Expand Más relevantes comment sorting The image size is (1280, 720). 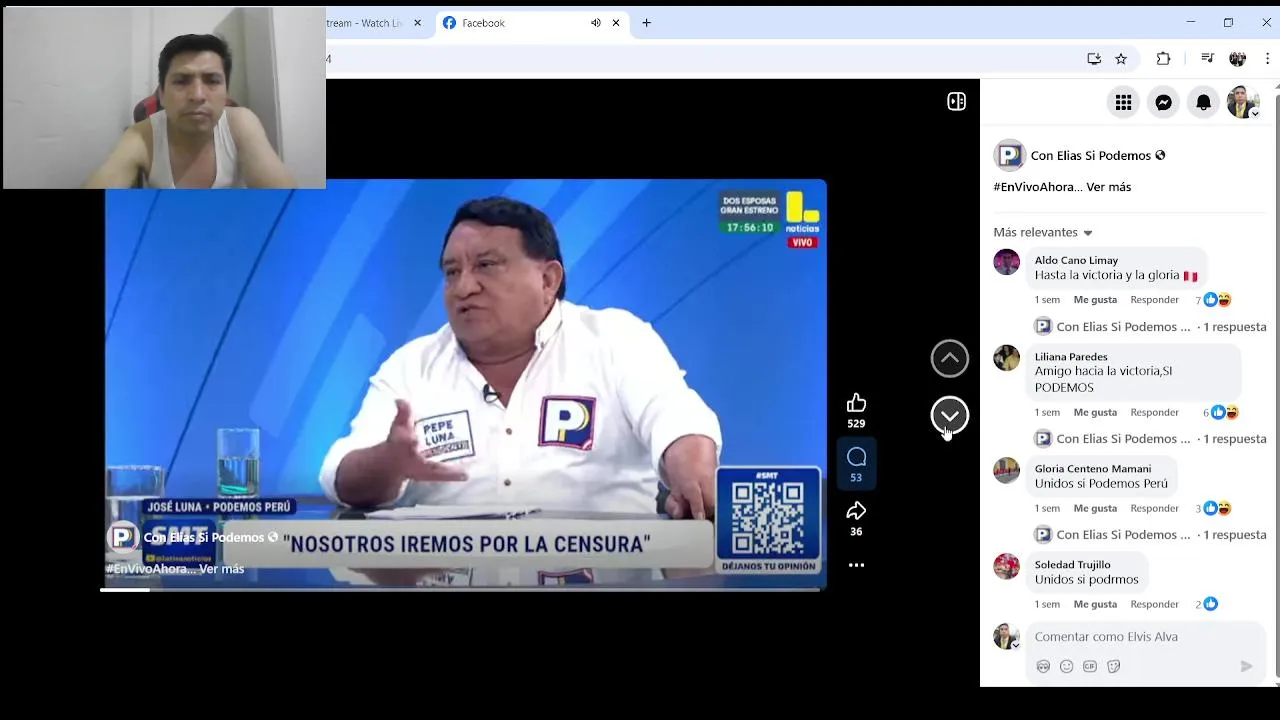tap(1043, 232)
